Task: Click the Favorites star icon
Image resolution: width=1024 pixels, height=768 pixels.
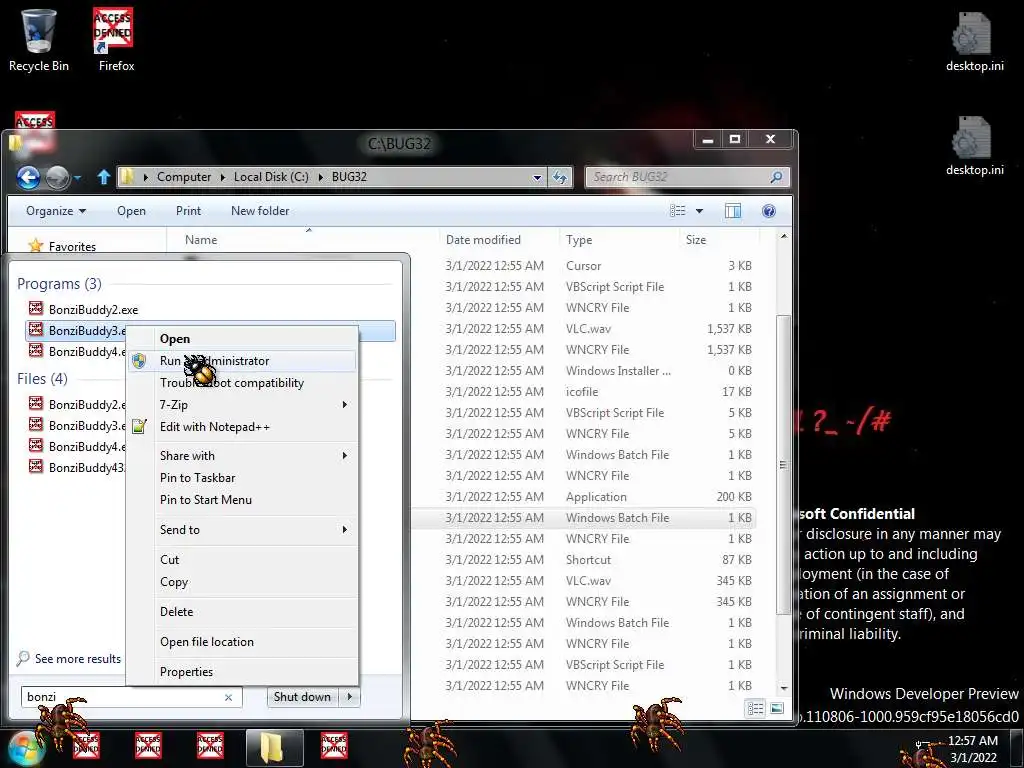Action: [x=36, y=246]
